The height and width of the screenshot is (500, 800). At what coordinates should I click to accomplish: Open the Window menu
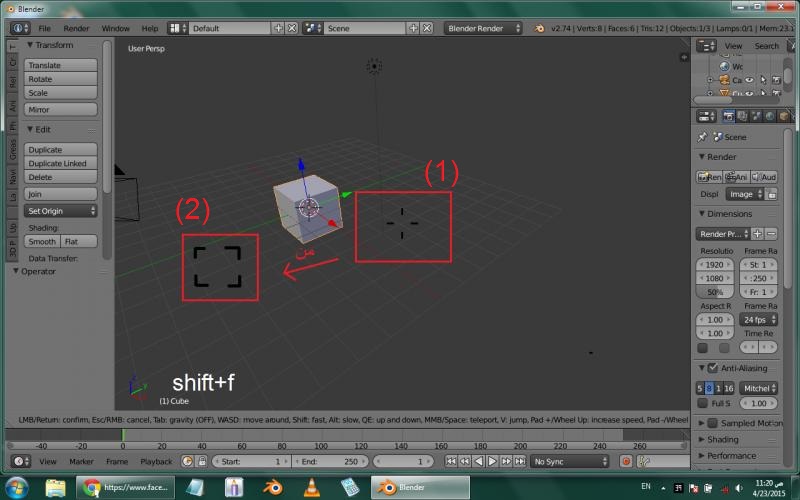click(x=115, y=29)
